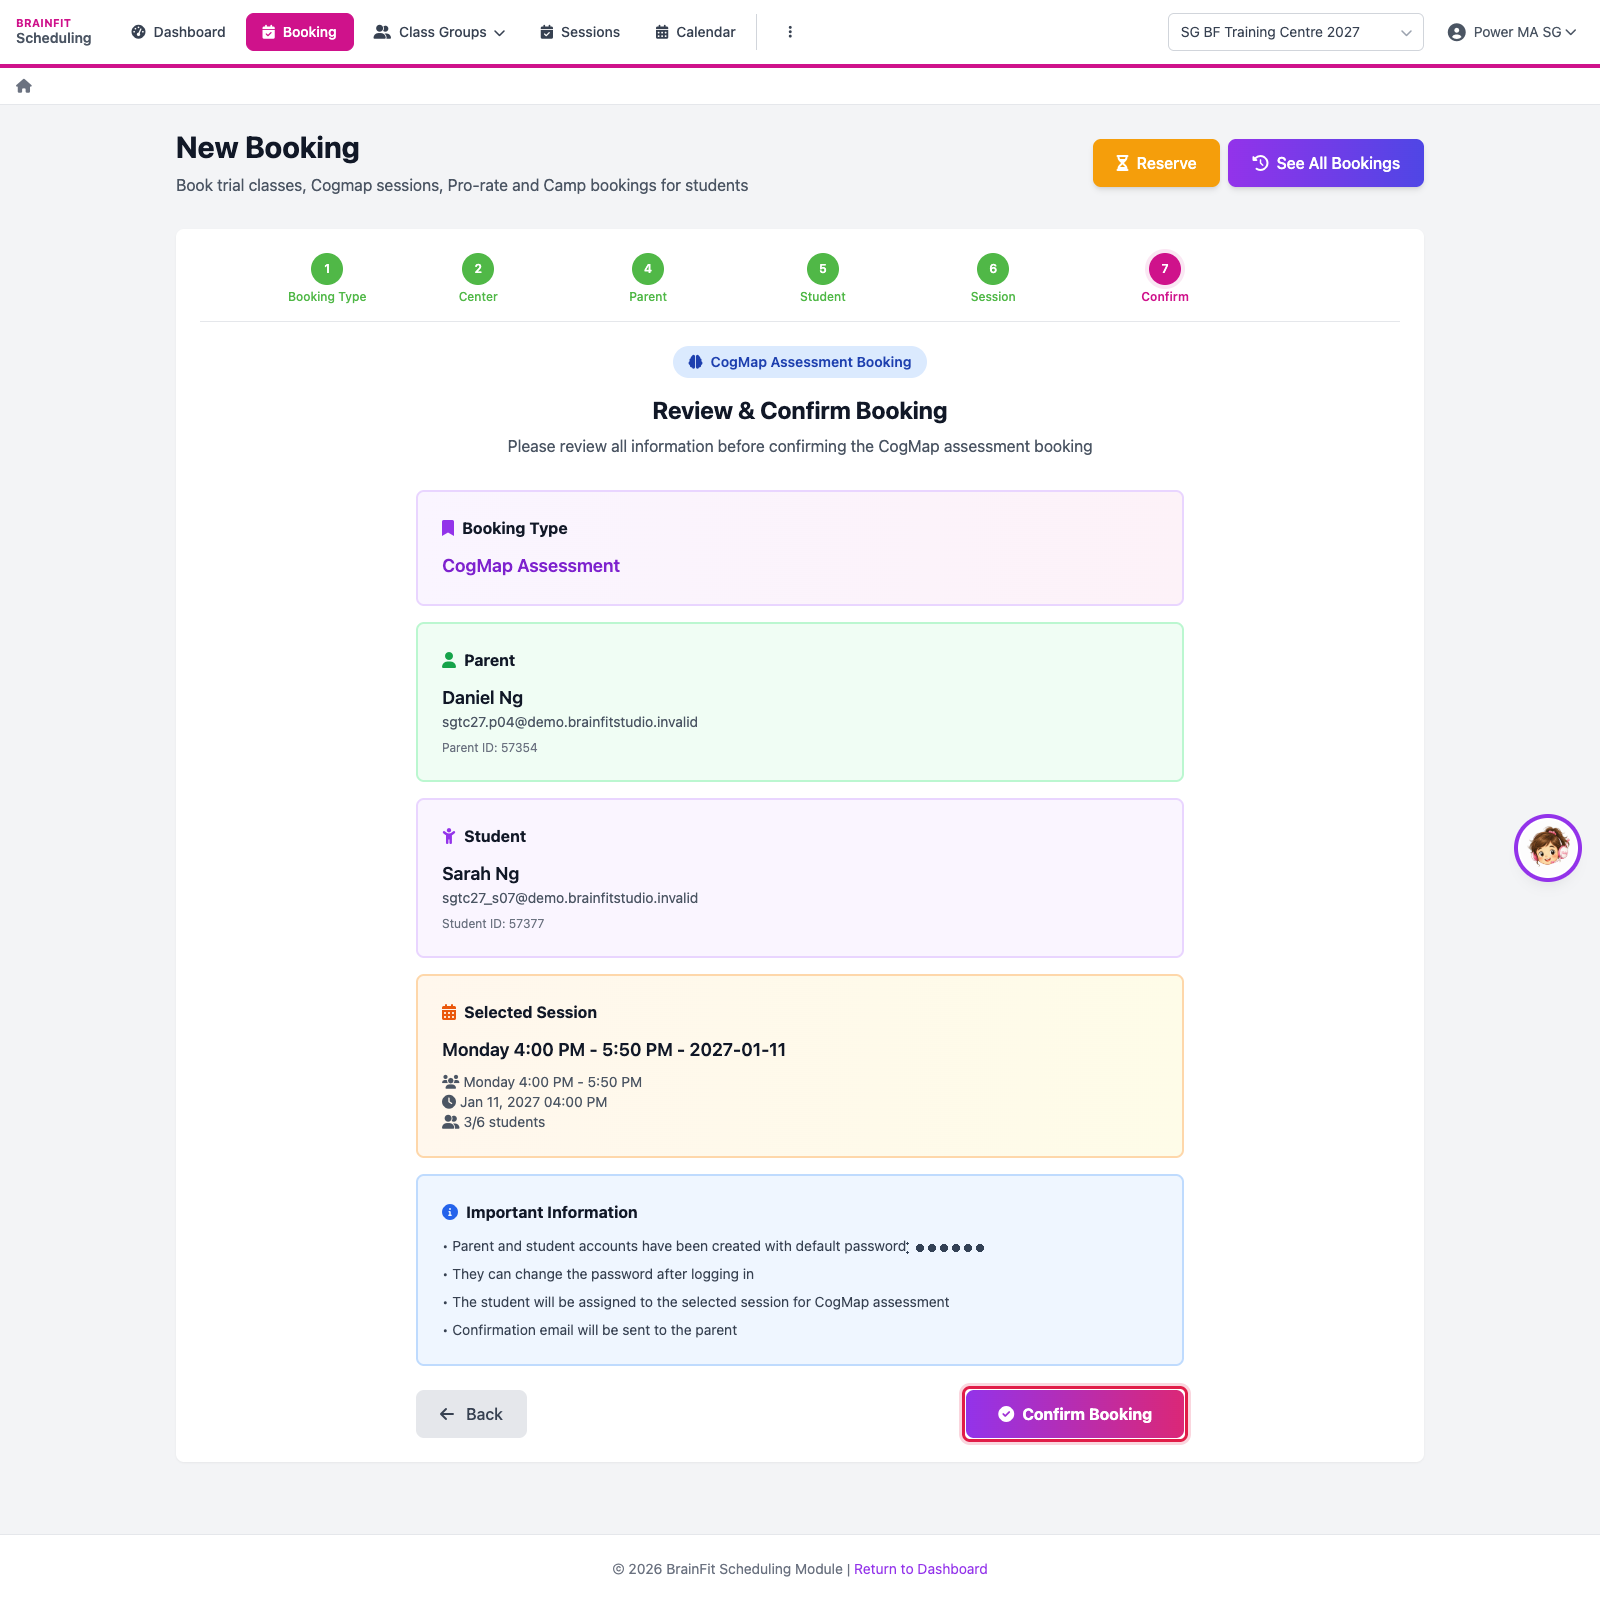Go to the Dashboard menu item
The width and height of the screenshot is (1600, 1603).
point(179,32)
